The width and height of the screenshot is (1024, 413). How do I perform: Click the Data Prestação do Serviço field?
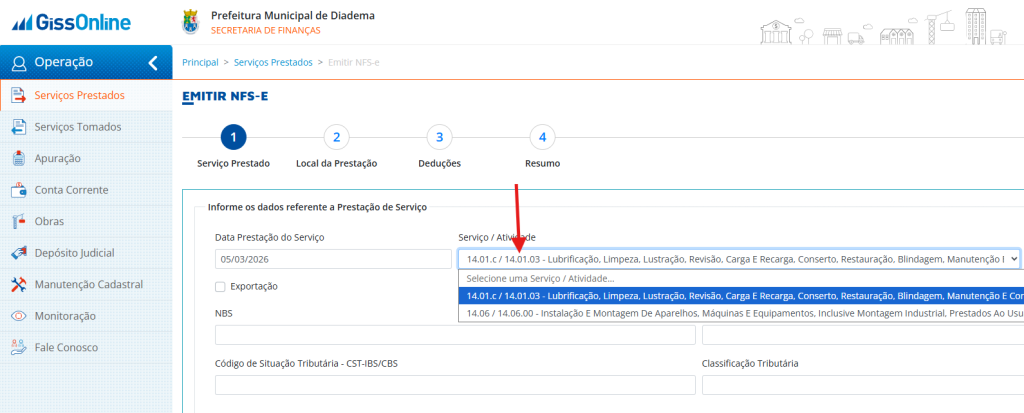coord(332,259)
